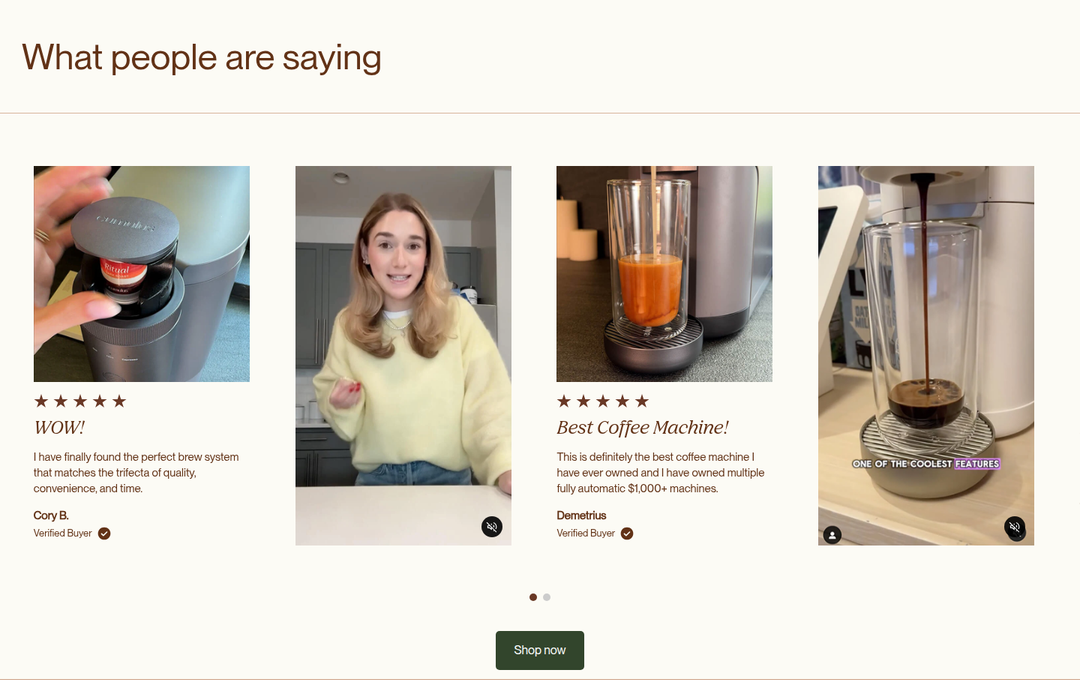Click the "ONE OF THE COOLEST FEATURES" video caption
1080x680 pixels.
[x=926, y=464]
